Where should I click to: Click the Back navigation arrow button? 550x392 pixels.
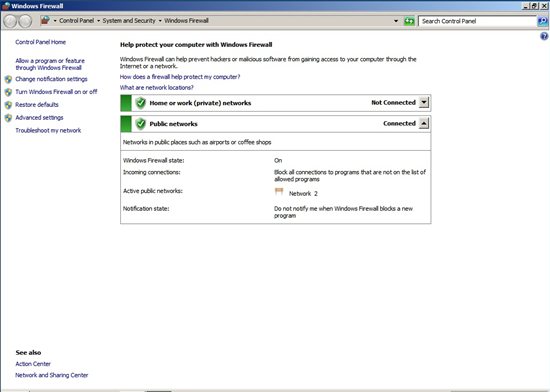[10, 21]
